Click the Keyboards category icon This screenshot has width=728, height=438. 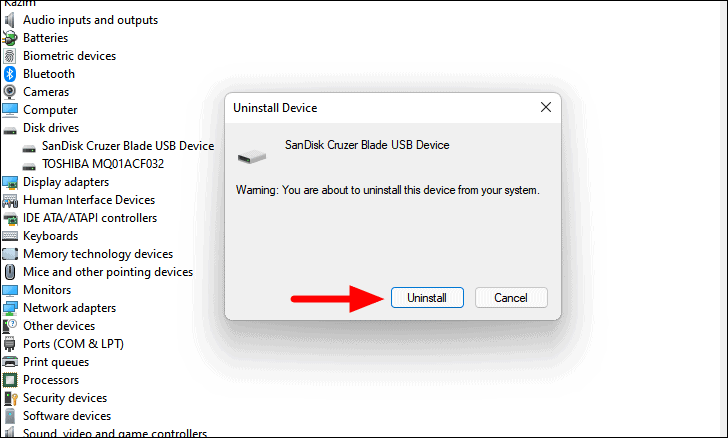[10, 236]
